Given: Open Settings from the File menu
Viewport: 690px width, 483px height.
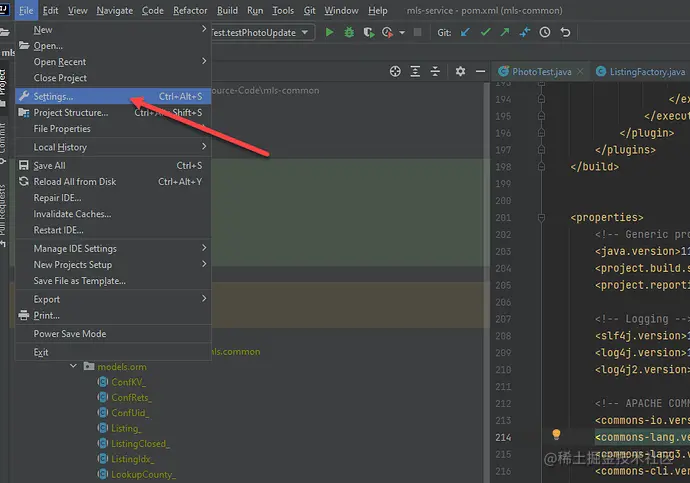Looking at the screenshot, I should (114, 96).
